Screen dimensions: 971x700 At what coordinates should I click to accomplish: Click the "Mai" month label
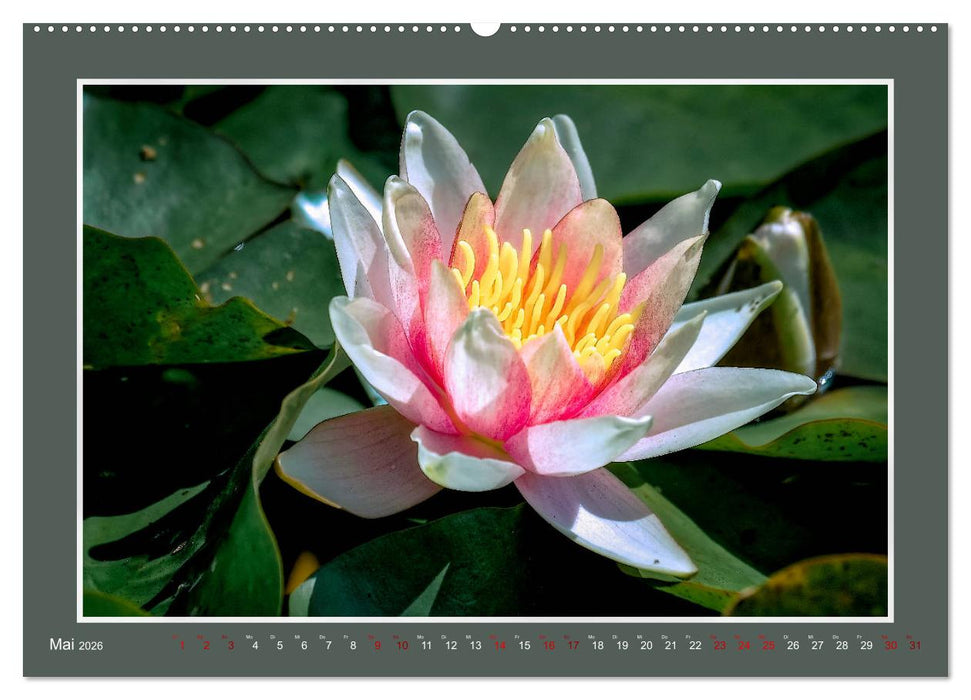[62, 645]
